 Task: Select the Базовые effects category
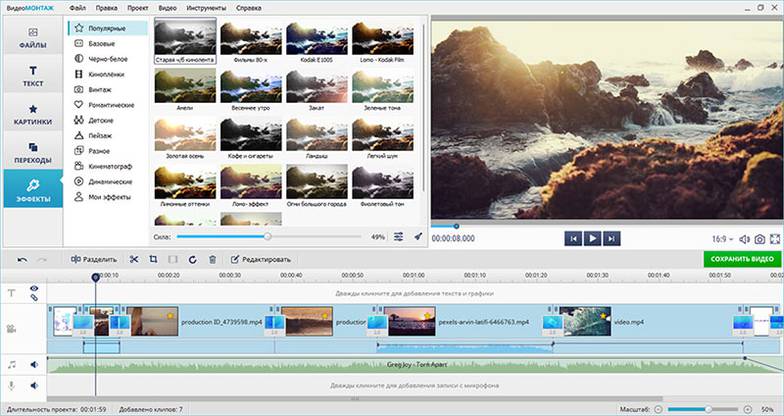(x=108, y=44)
